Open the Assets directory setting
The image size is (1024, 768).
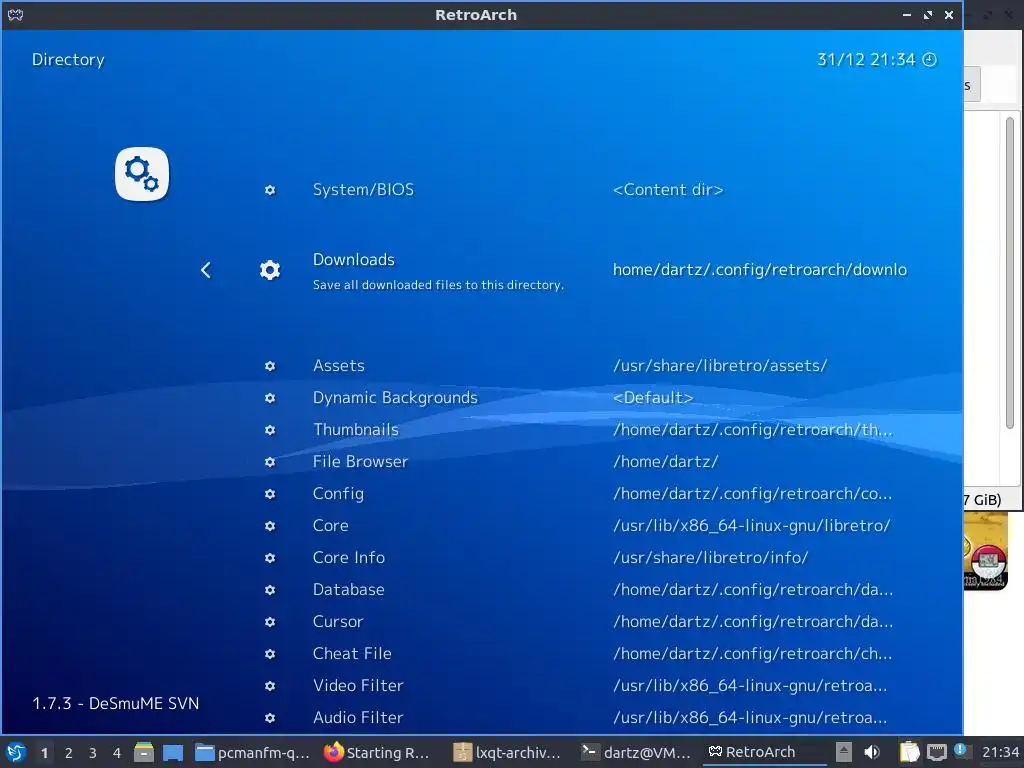[338, 366]
